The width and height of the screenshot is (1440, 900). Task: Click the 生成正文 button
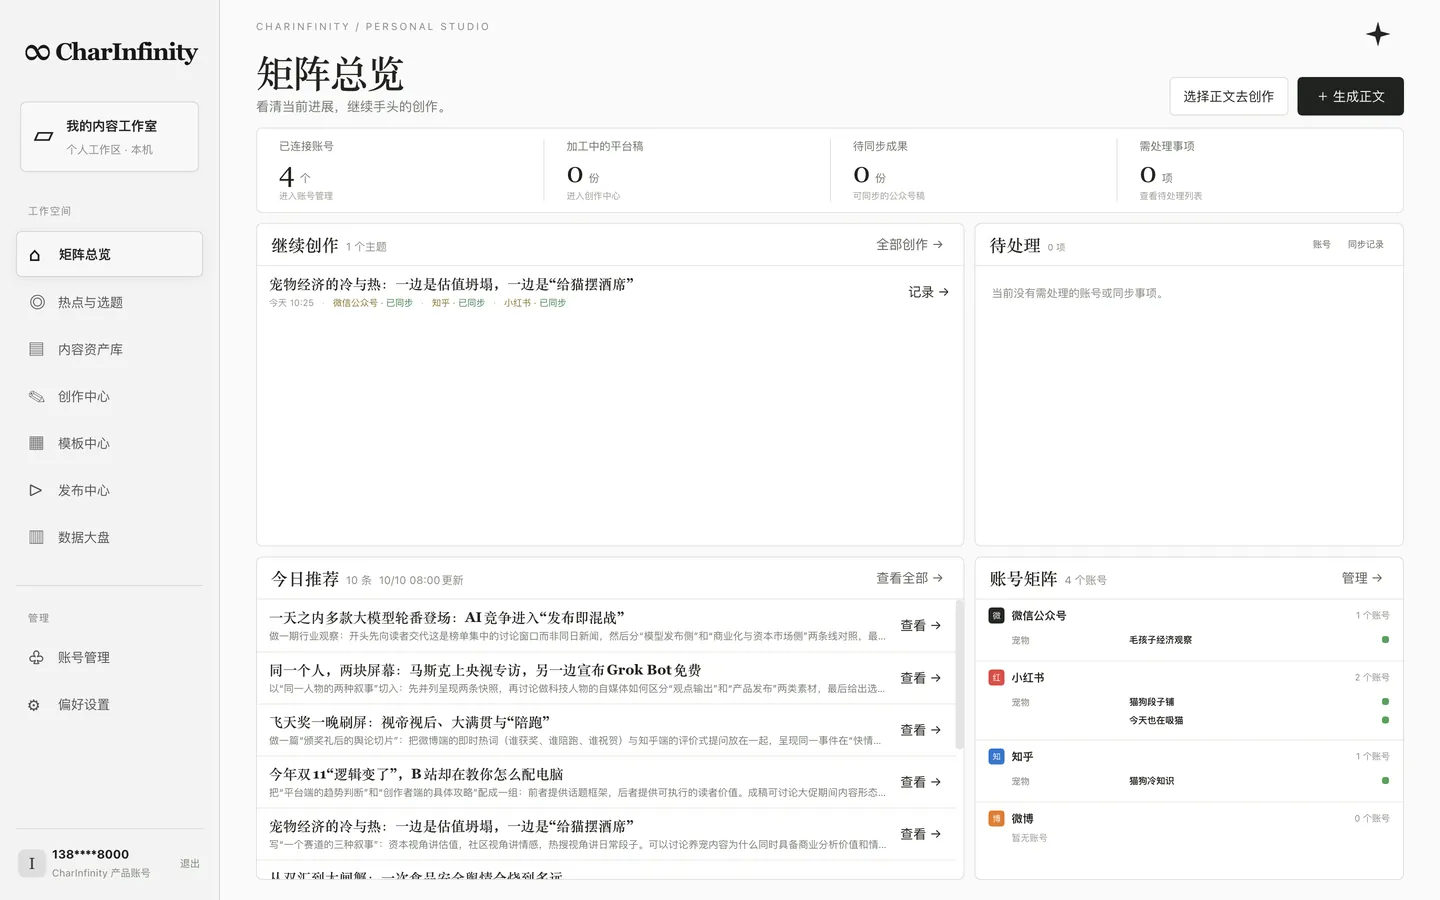point(1350,96)
